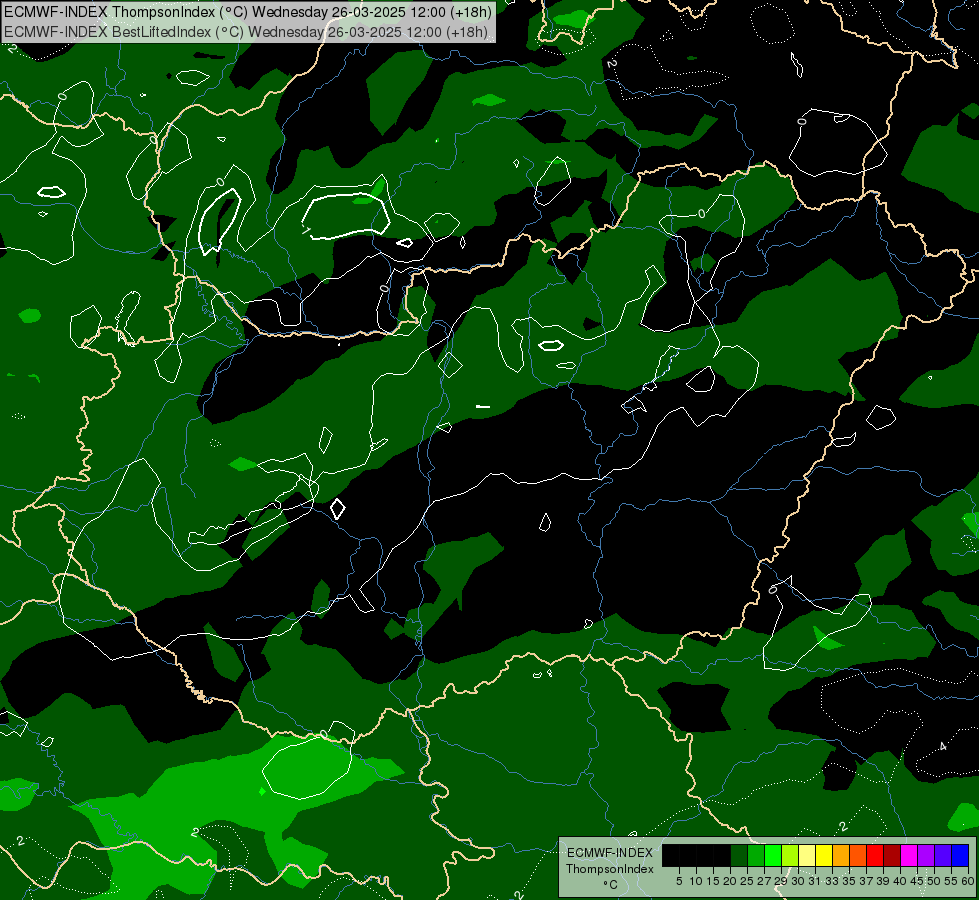979x900 pixels.
Task: Pick the yellow-green 29–30 legend swatch
Action: click(x=790, y=855)
